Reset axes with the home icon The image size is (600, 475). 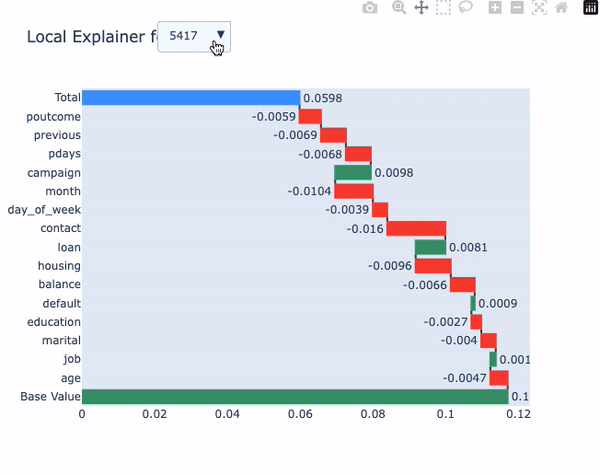pyautogui.click(x=561, y=8)
